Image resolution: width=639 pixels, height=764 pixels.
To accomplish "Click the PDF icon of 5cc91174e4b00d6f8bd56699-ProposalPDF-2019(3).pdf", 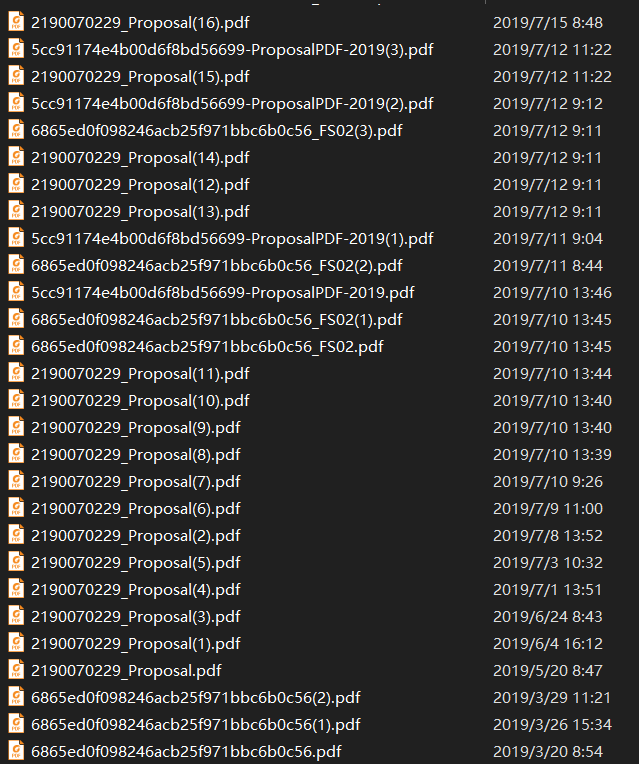I will (x=16, y=49).
